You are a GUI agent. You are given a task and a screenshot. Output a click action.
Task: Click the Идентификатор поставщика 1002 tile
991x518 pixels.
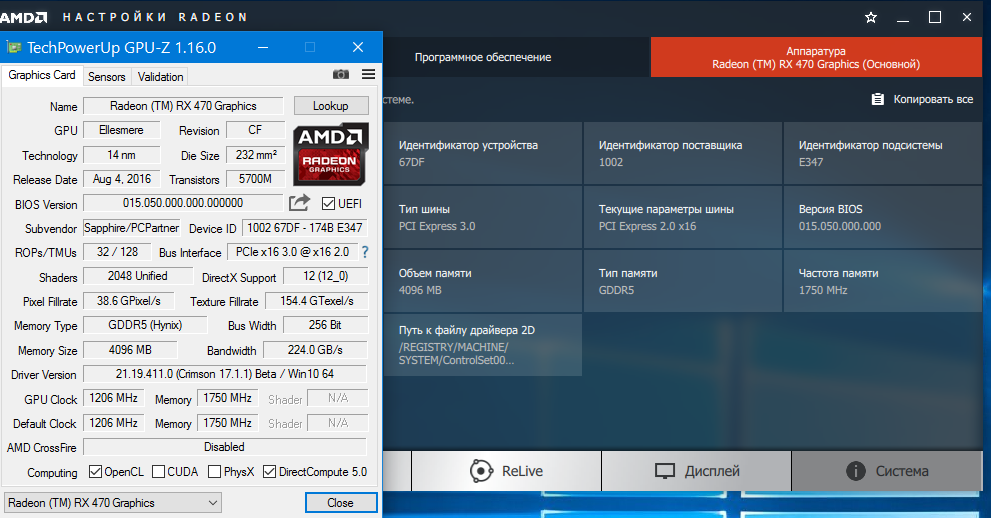tap(683, 153)
